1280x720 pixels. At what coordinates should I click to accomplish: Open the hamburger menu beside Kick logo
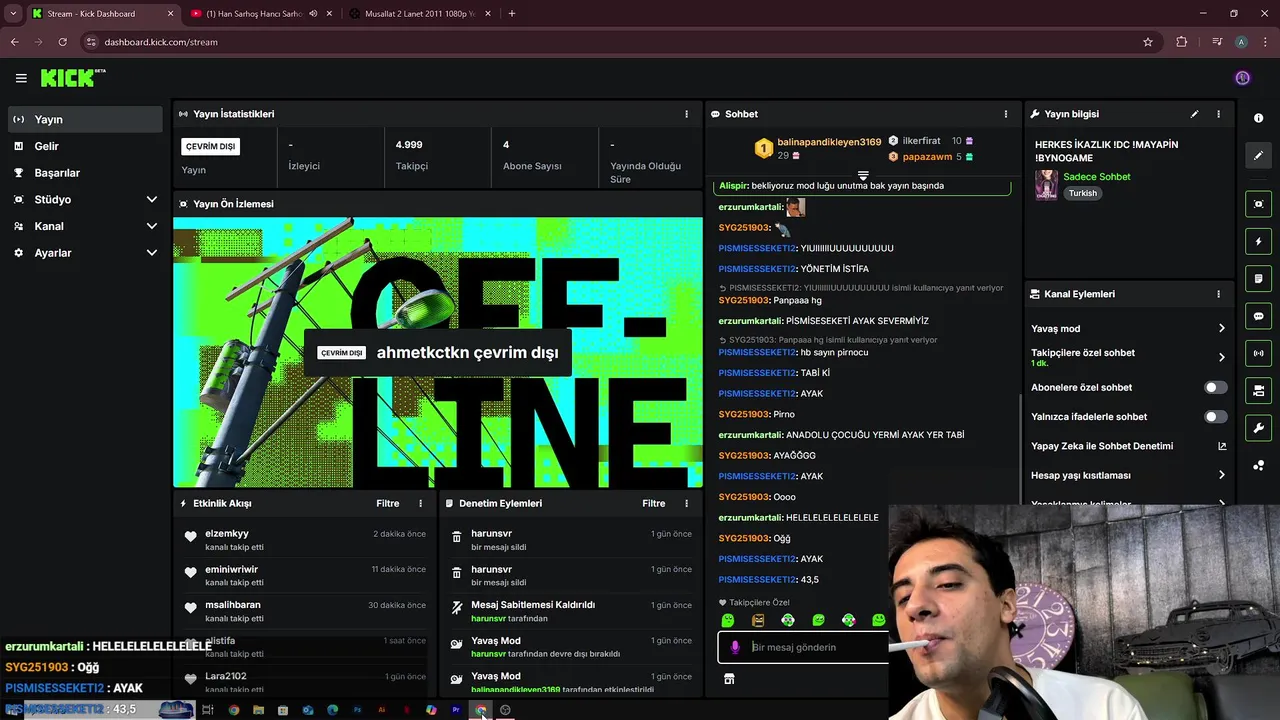(21, 78)
